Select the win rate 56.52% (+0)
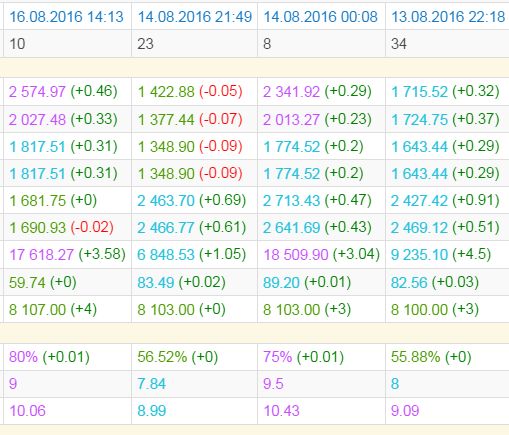This screenshot has width=509, height=435. [178, 357]
